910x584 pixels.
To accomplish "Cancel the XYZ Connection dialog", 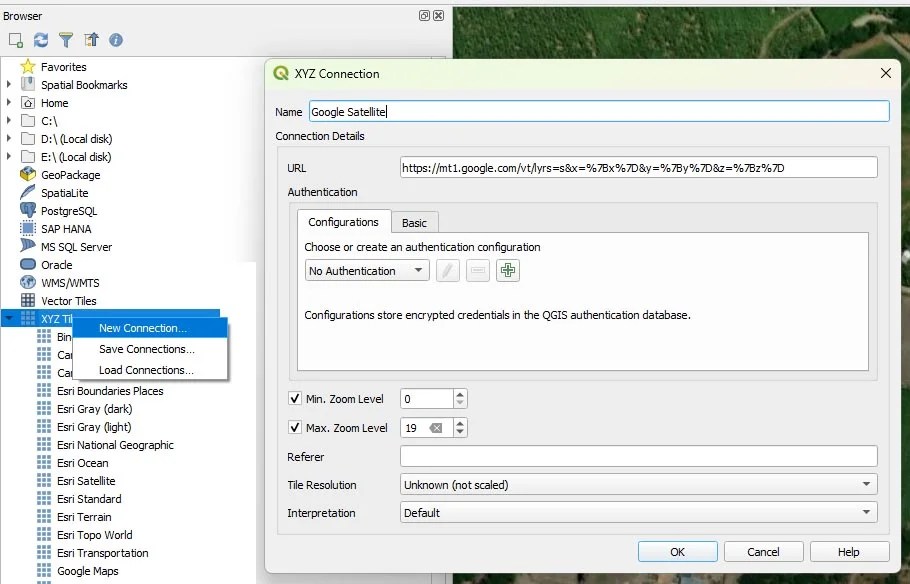I will pyautogui.click(x=763, y=552).
